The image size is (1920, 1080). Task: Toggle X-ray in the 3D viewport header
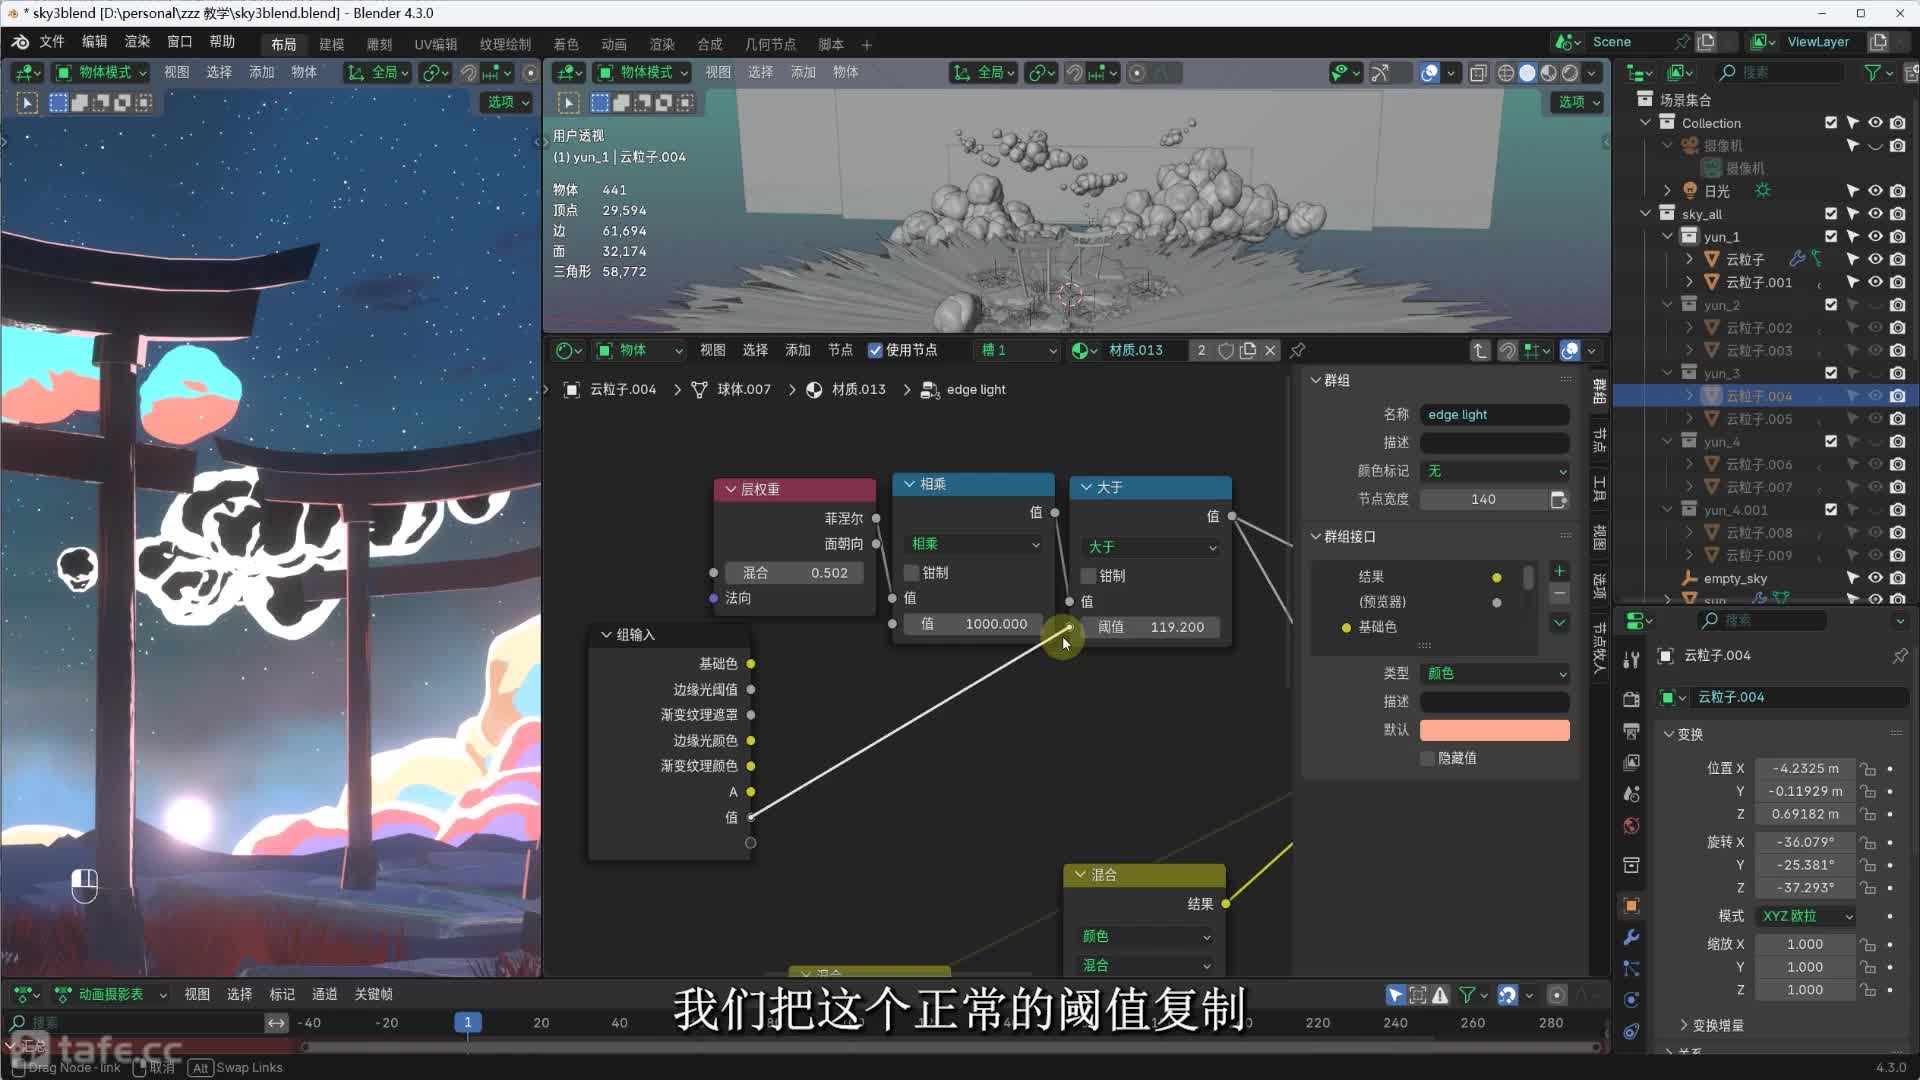click(x=1478, y=73)
